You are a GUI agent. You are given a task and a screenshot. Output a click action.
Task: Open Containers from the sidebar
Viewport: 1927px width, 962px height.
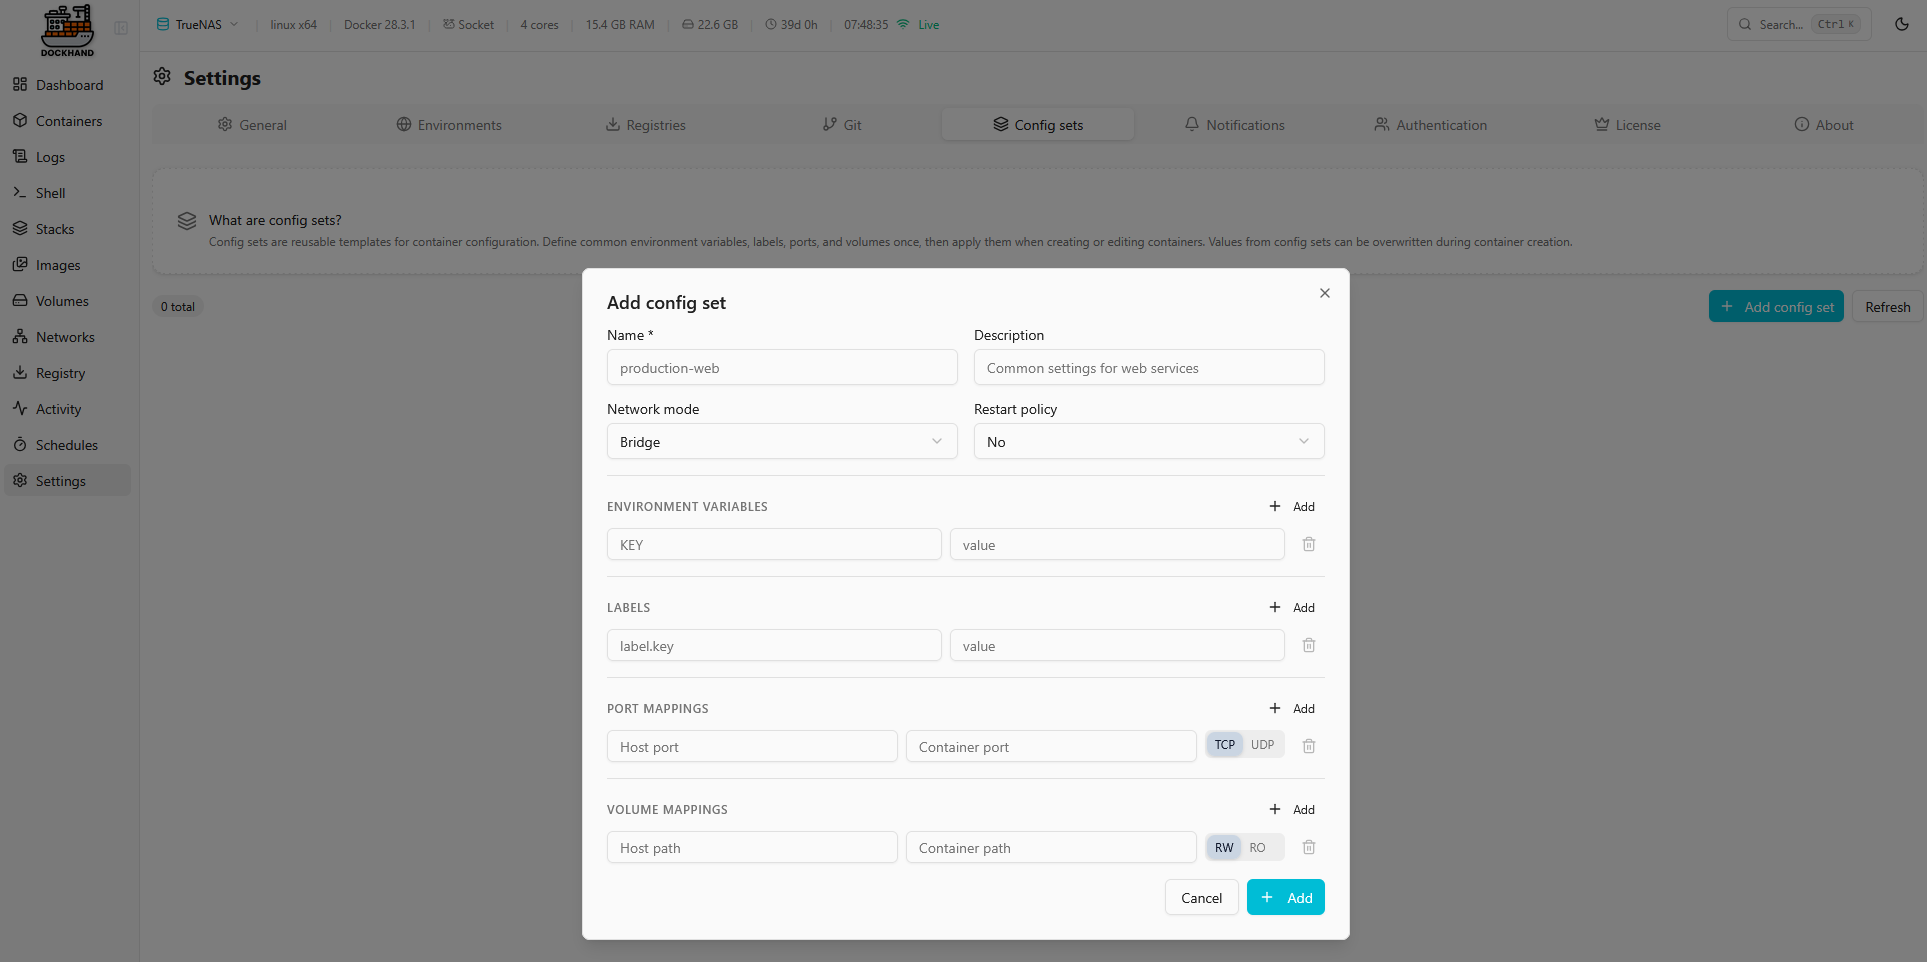click(x=68, y=121)
